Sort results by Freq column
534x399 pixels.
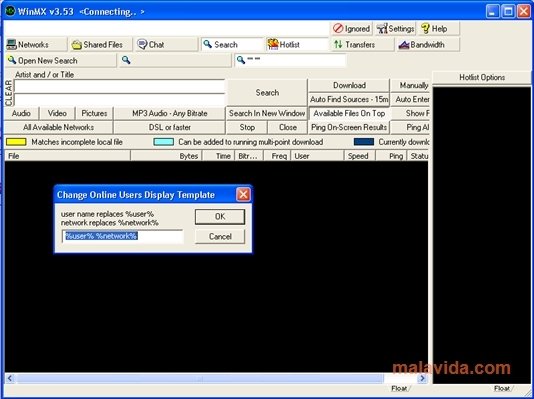point(277,156)
